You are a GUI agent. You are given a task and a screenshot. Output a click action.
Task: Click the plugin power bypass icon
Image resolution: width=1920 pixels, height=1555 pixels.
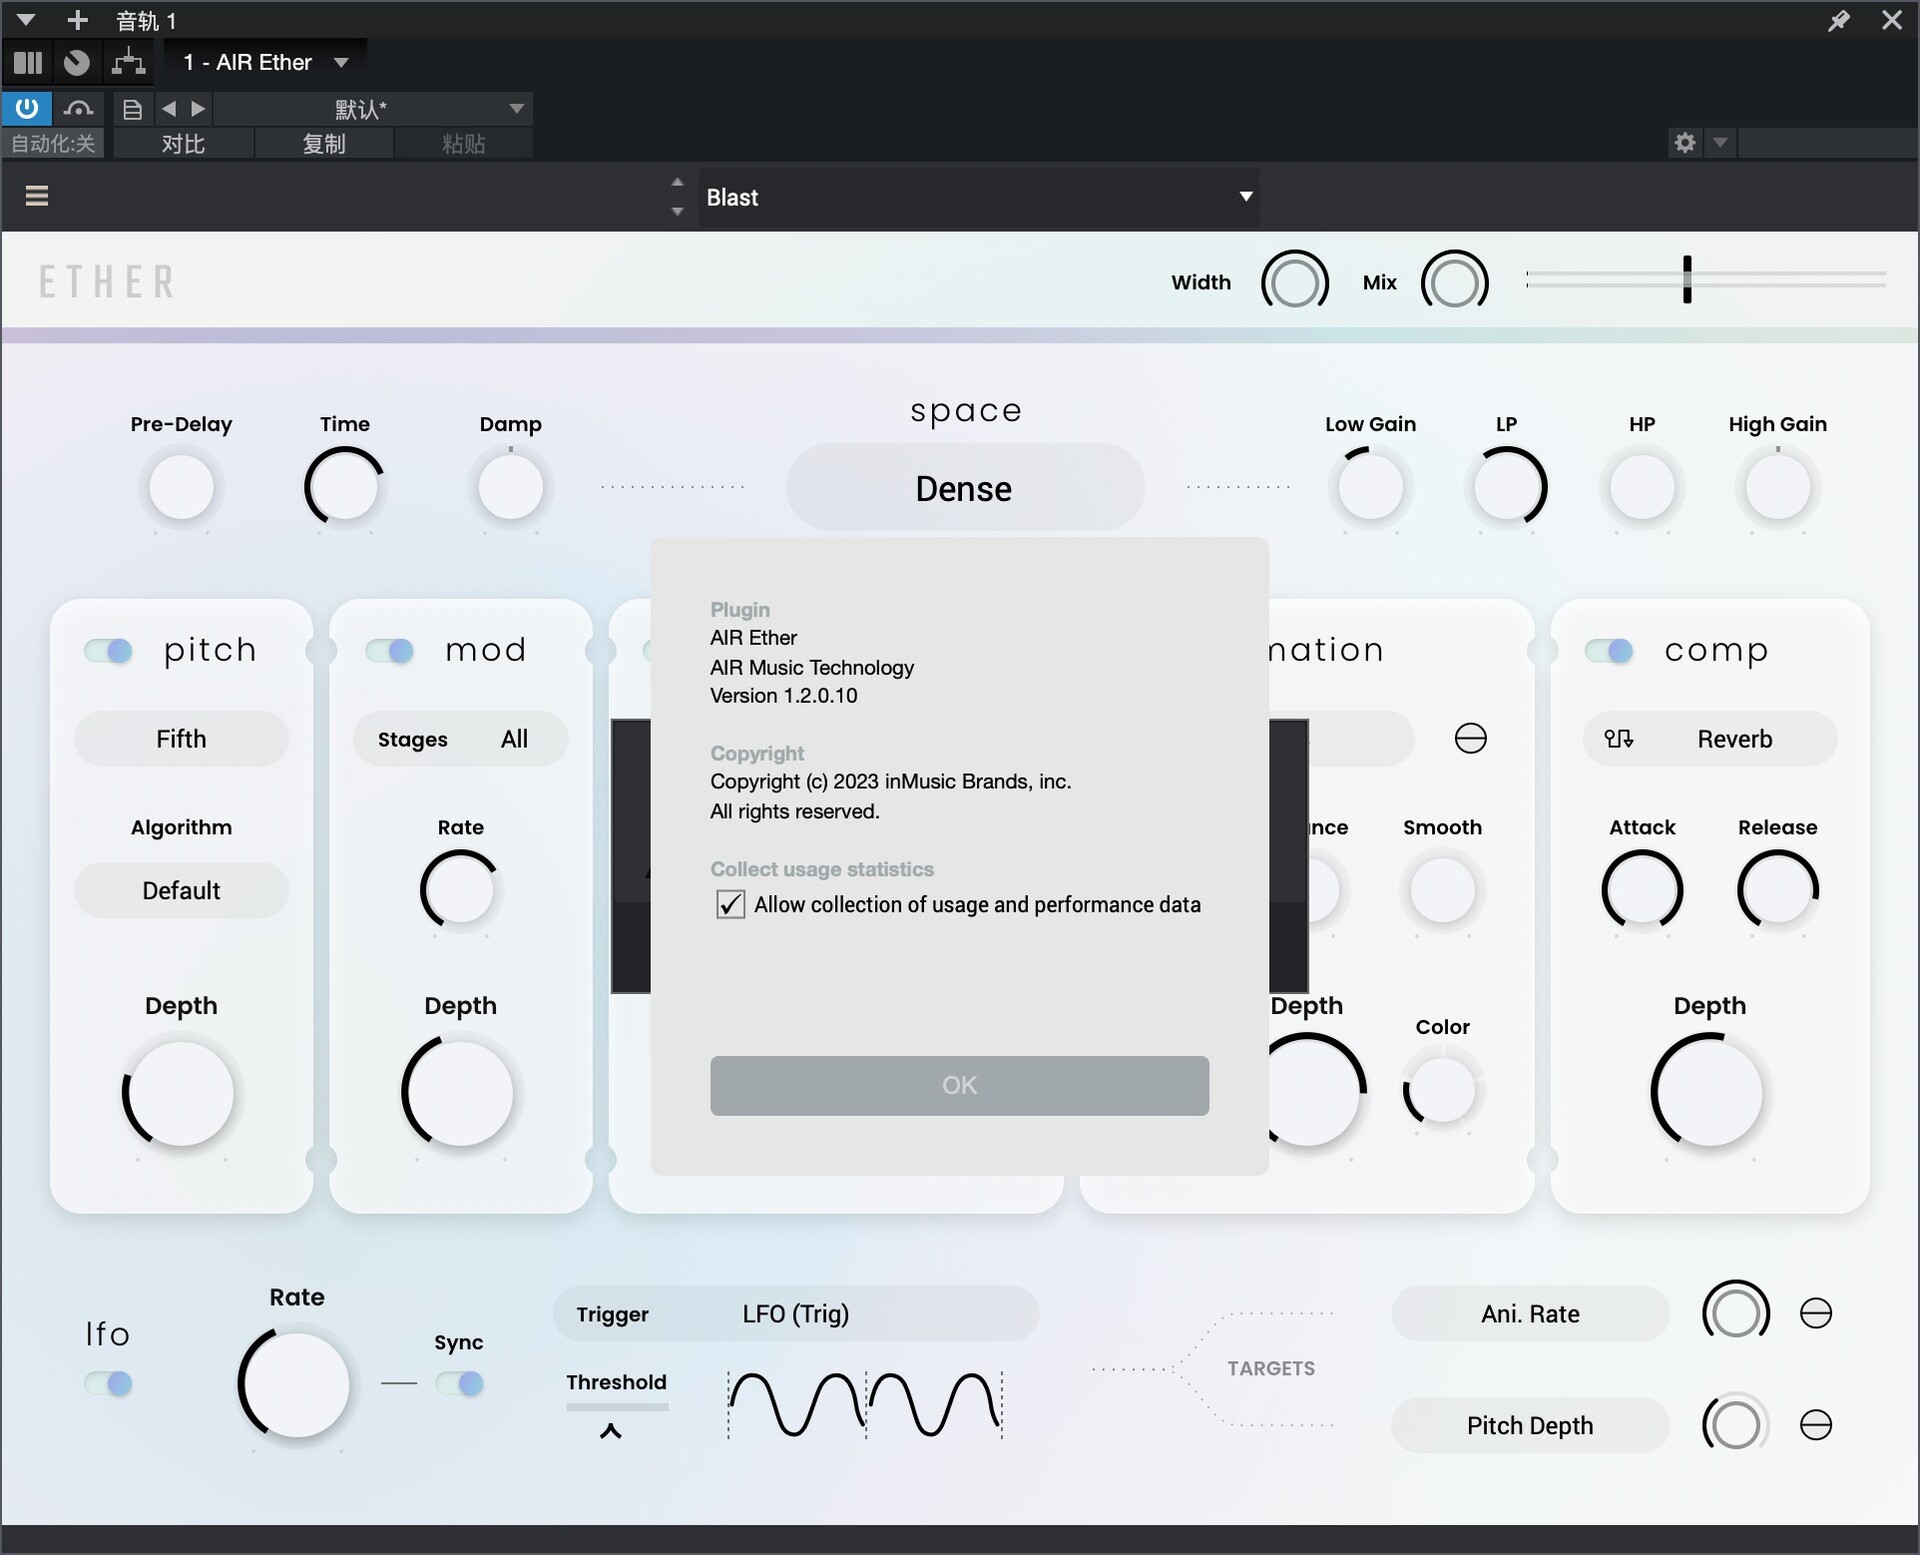(x=27, y=108)
